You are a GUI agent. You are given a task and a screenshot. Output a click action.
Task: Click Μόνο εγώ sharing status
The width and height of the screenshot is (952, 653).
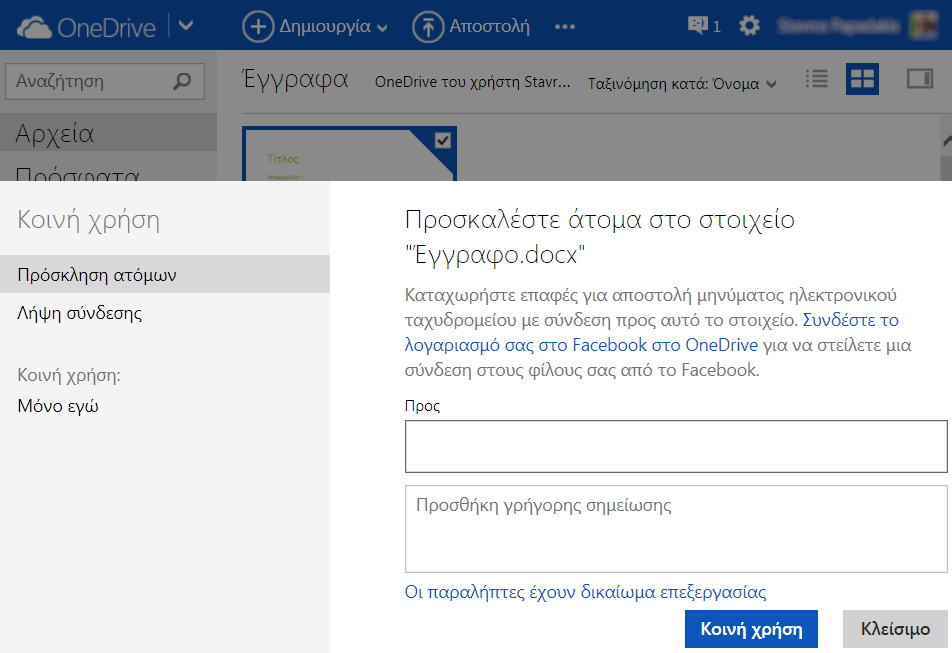click(58, 405)
